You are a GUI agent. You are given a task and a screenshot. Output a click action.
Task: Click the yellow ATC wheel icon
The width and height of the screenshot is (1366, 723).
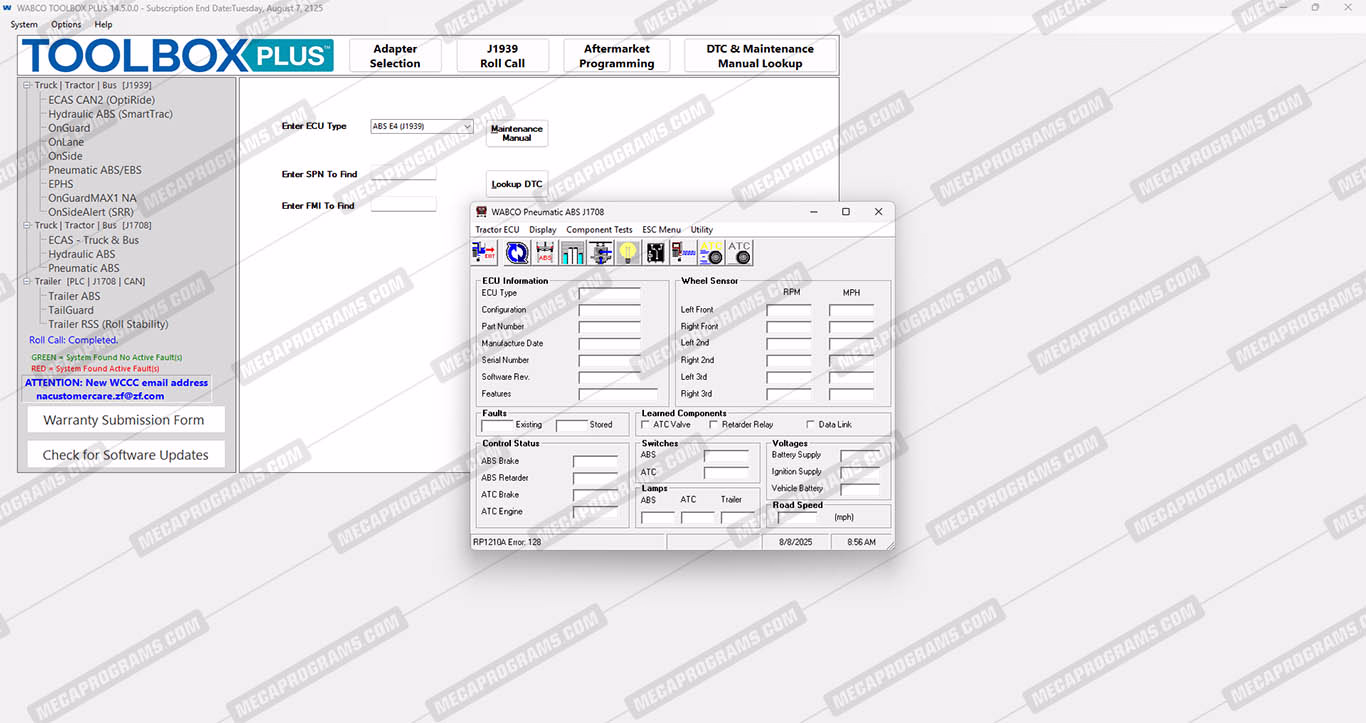[x=711, y=253]
